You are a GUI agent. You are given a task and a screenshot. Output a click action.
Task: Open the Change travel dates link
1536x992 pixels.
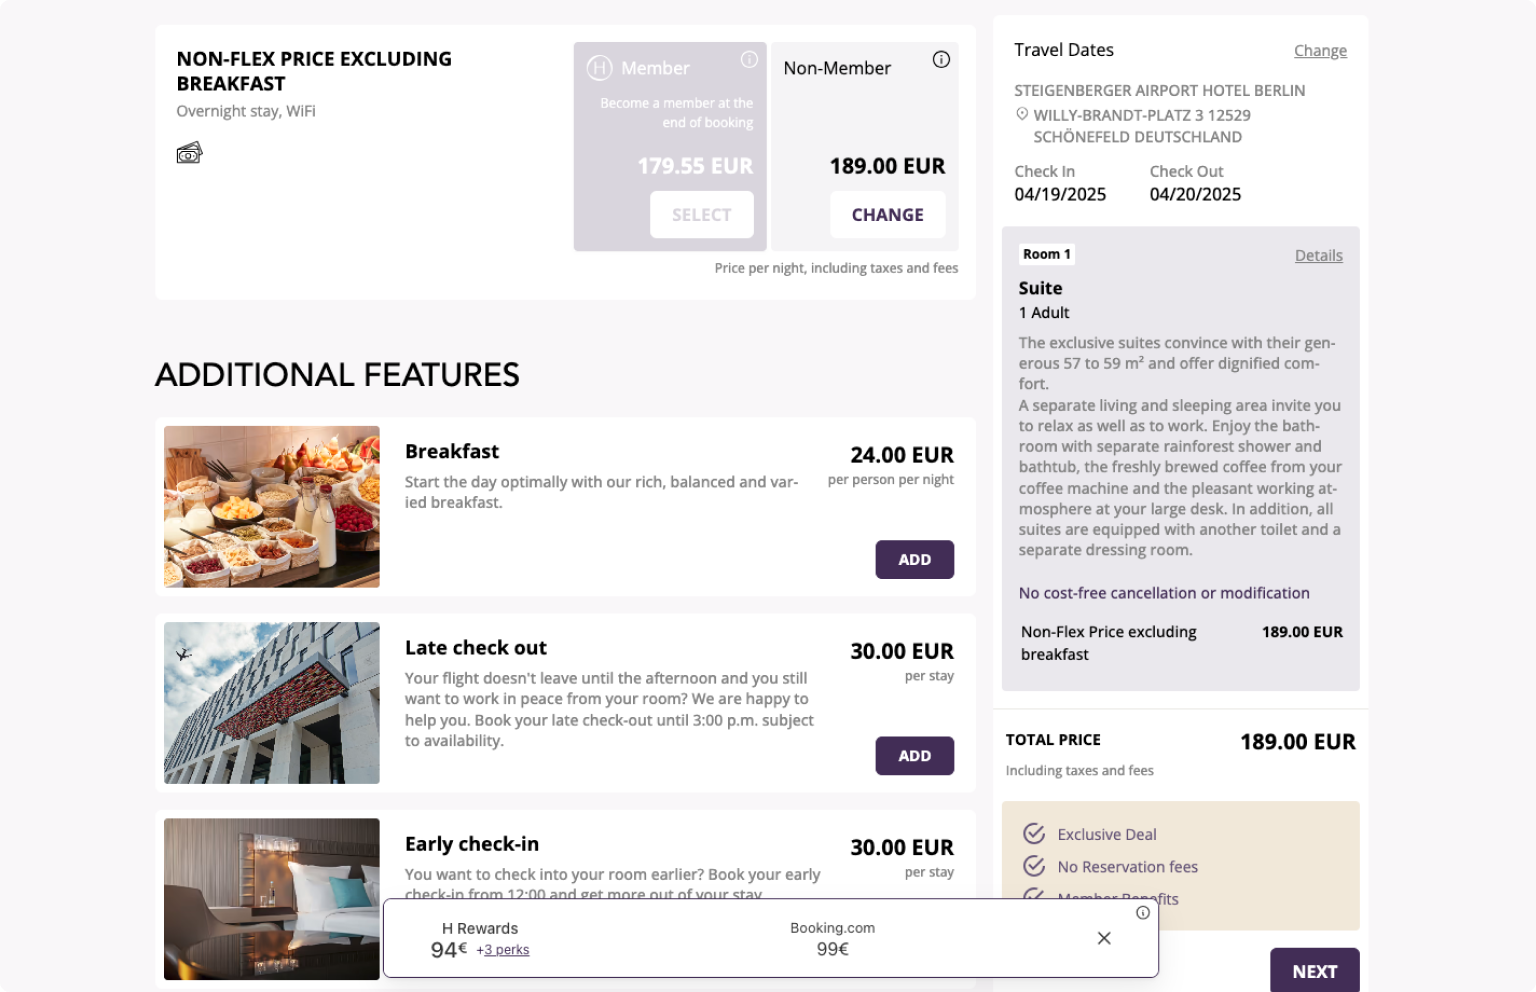[1320, 51]
